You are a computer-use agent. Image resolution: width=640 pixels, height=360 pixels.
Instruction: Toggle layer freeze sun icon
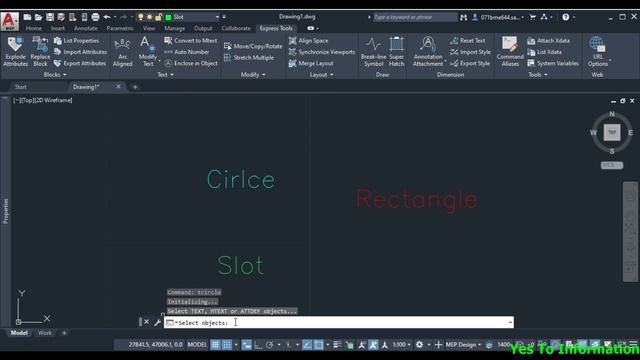(149, 17)
